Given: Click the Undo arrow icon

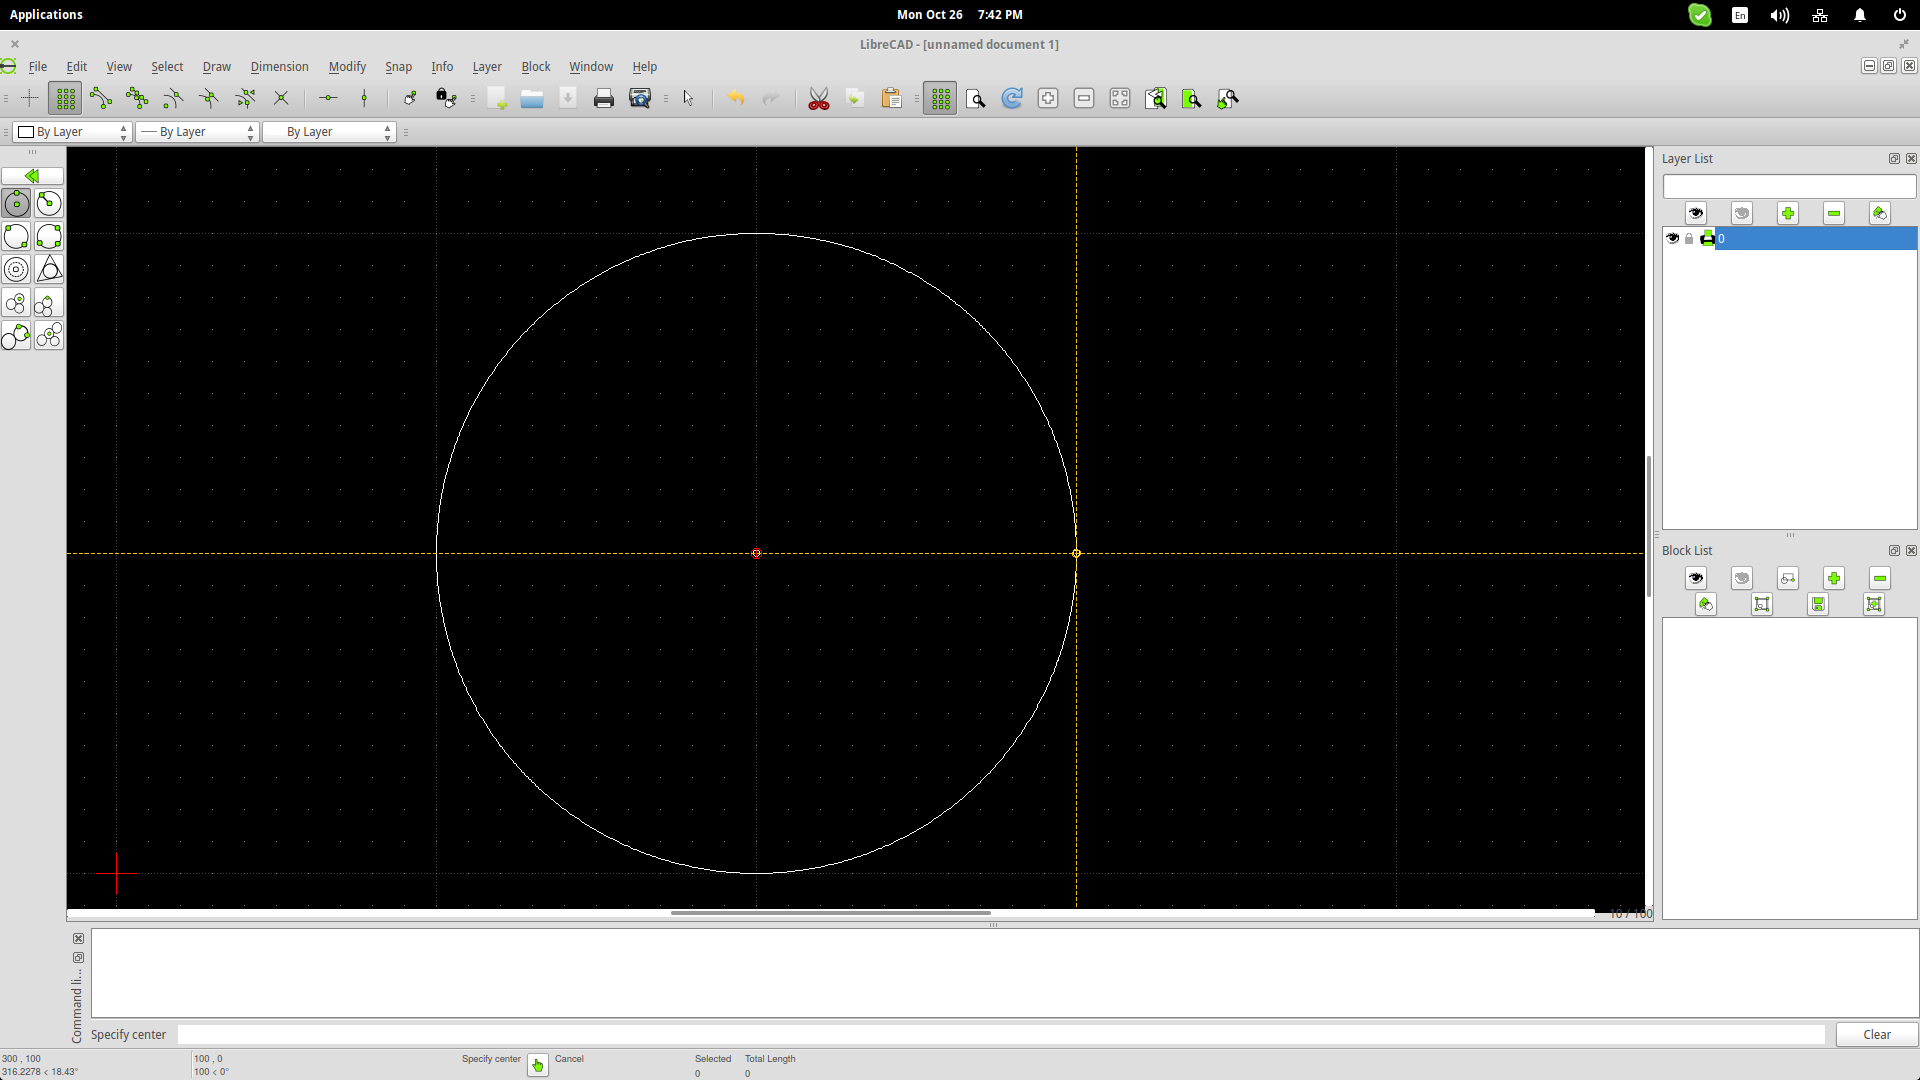Looking at the screenshot, I should [736, 98].
